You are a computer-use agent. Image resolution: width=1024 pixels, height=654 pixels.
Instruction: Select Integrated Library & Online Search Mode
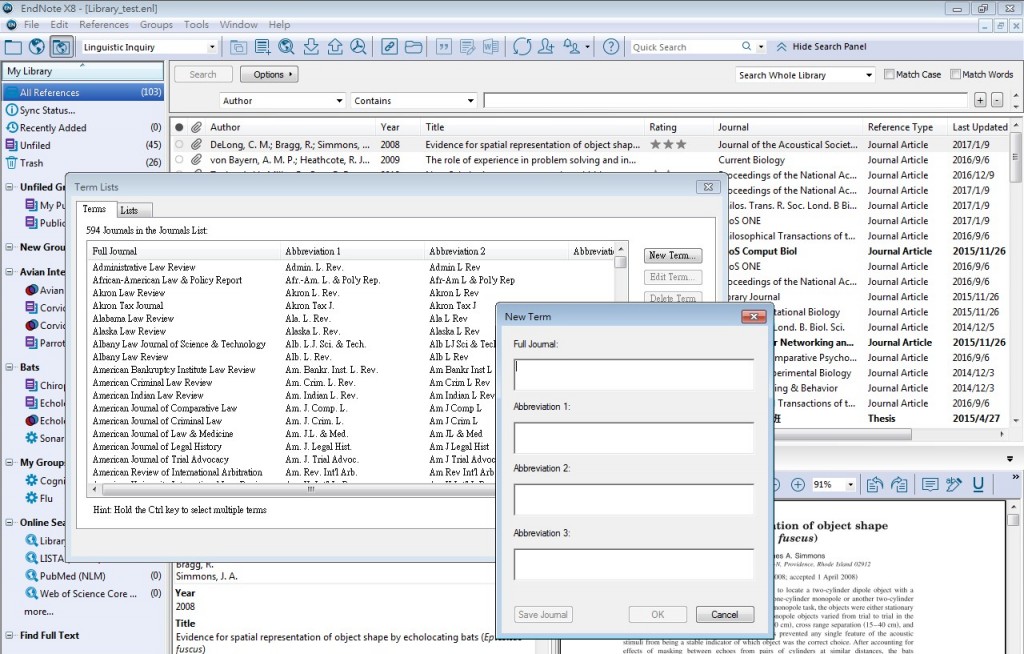61,47
